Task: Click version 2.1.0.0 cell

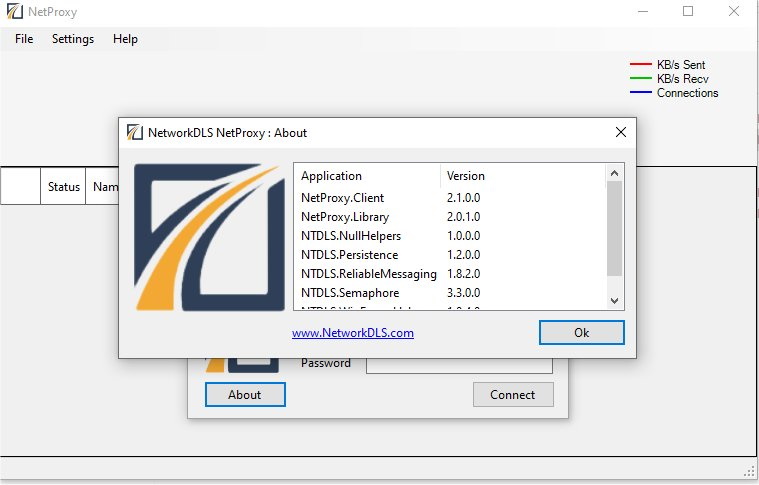Action: 463,198
